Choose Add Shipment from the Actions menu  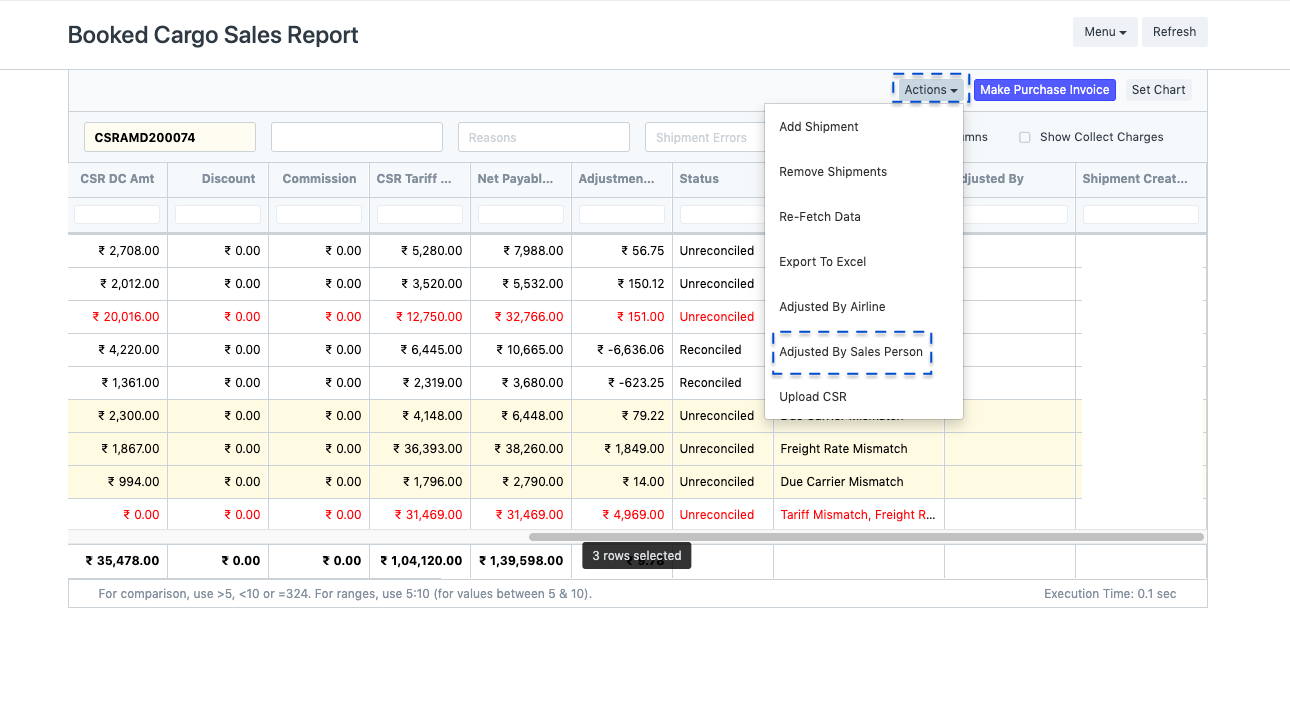(x=819, y=127)
